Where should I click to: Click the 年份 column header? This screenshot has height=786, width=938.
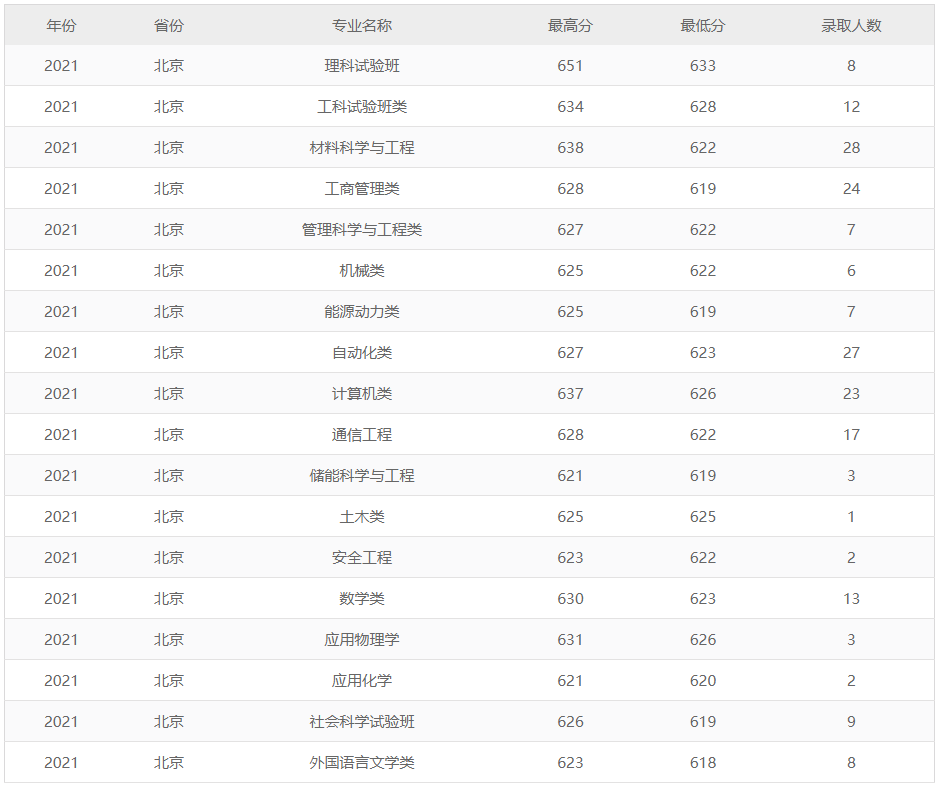tap(61, 25)
